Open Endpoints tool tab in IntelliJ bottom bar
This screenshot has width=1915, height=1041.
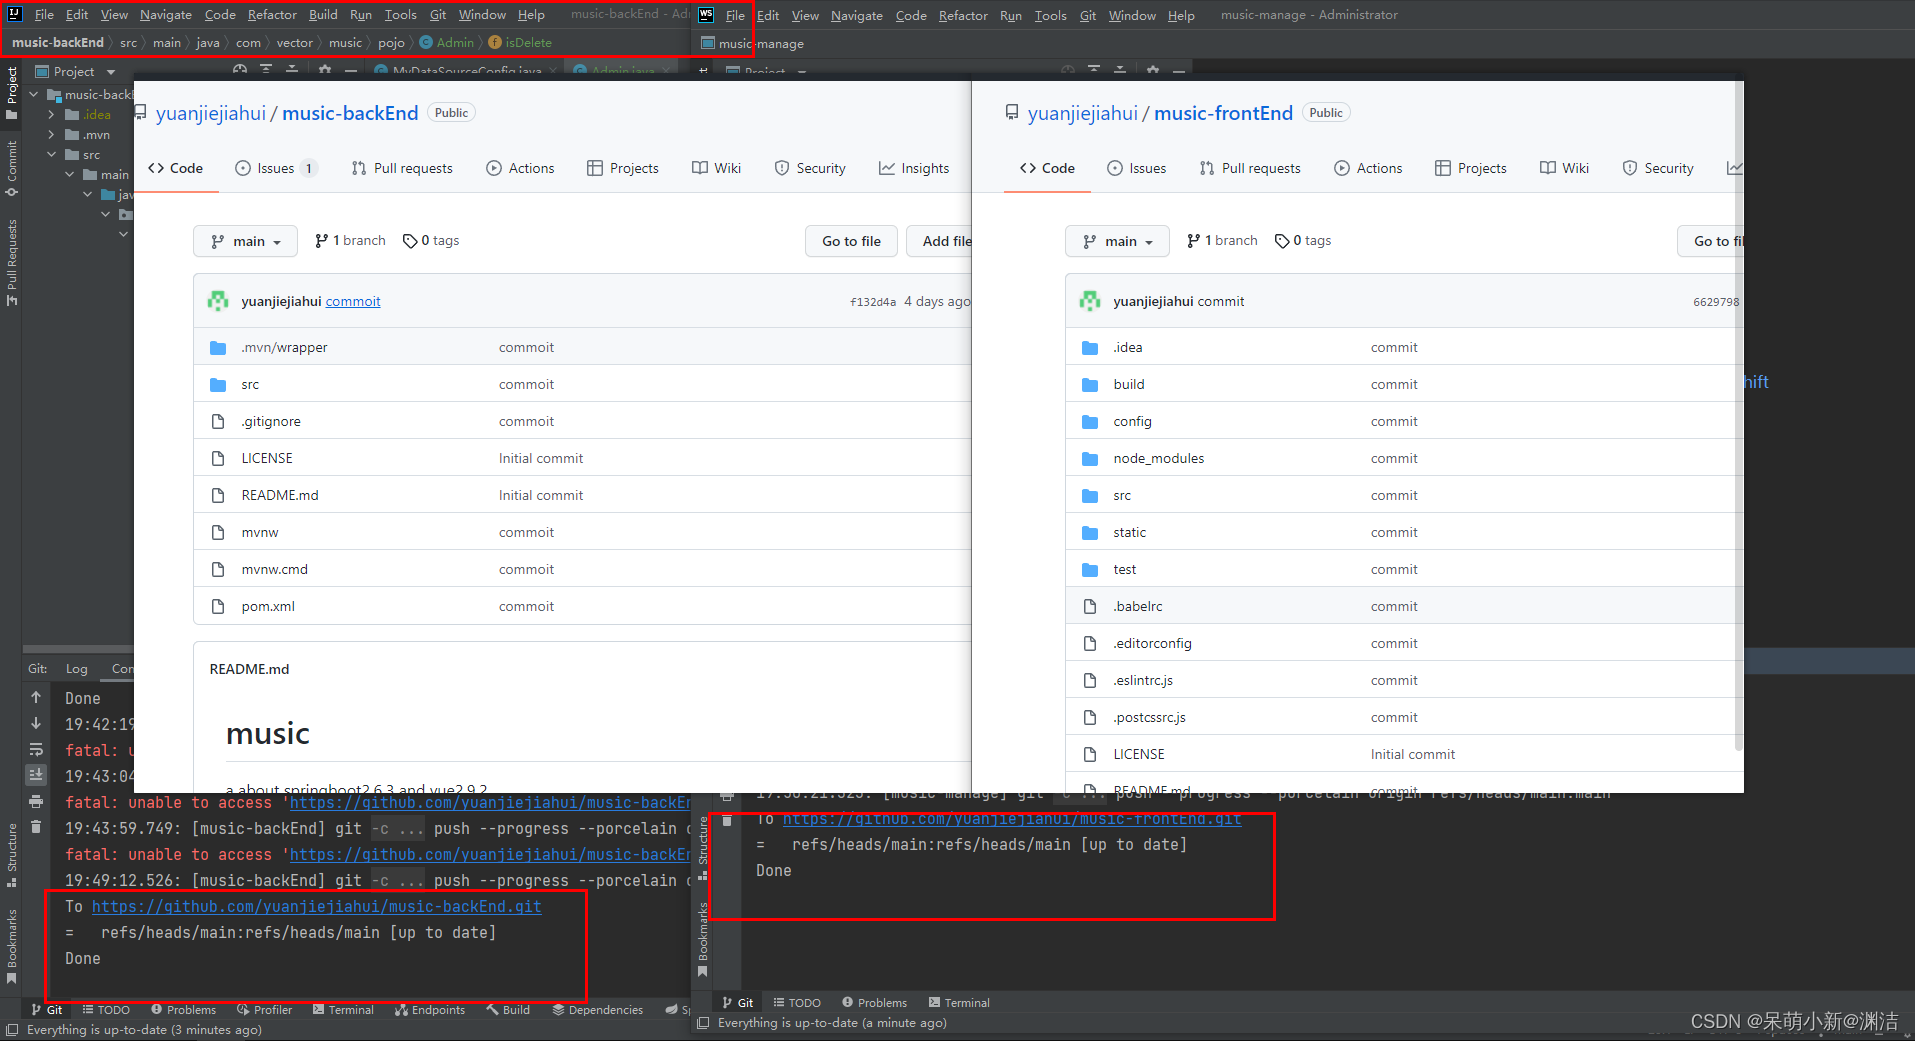click(430, 1009)
